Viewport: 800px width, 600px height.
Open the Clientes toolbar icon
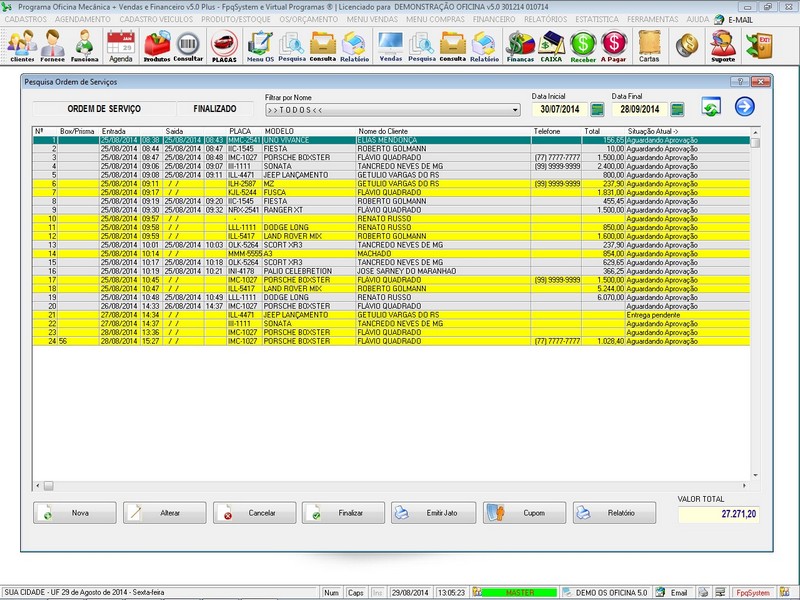[x=21, y=45]
